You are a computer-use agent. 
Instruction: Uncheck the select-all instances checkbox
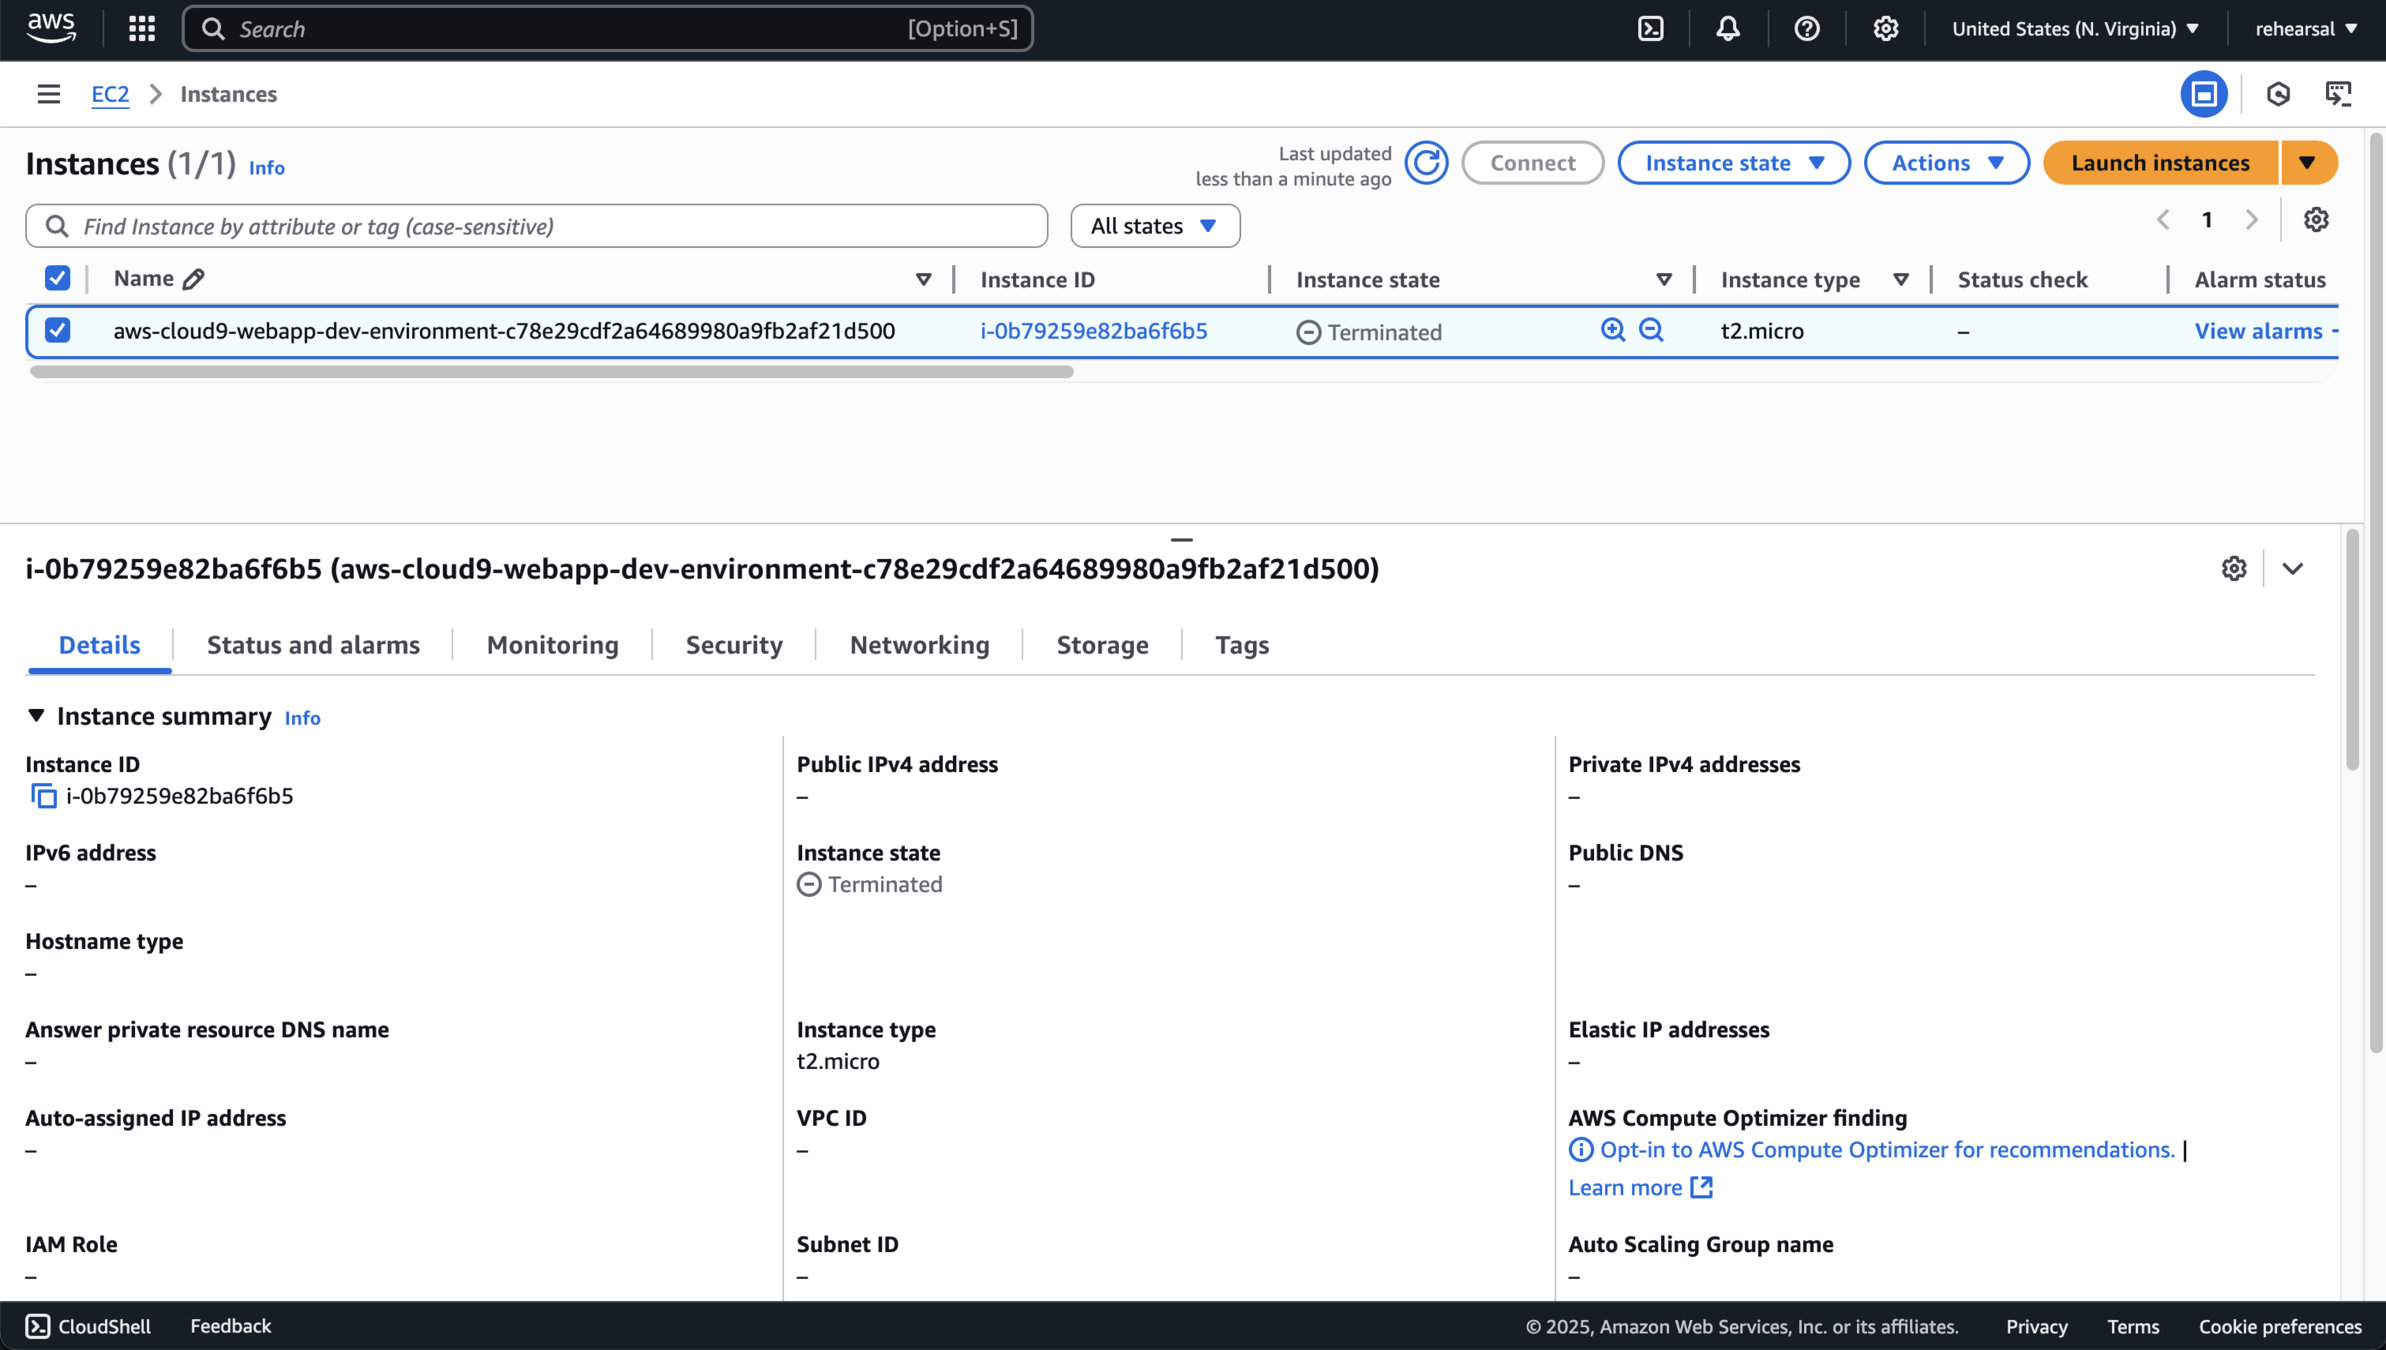click(58, 278)
